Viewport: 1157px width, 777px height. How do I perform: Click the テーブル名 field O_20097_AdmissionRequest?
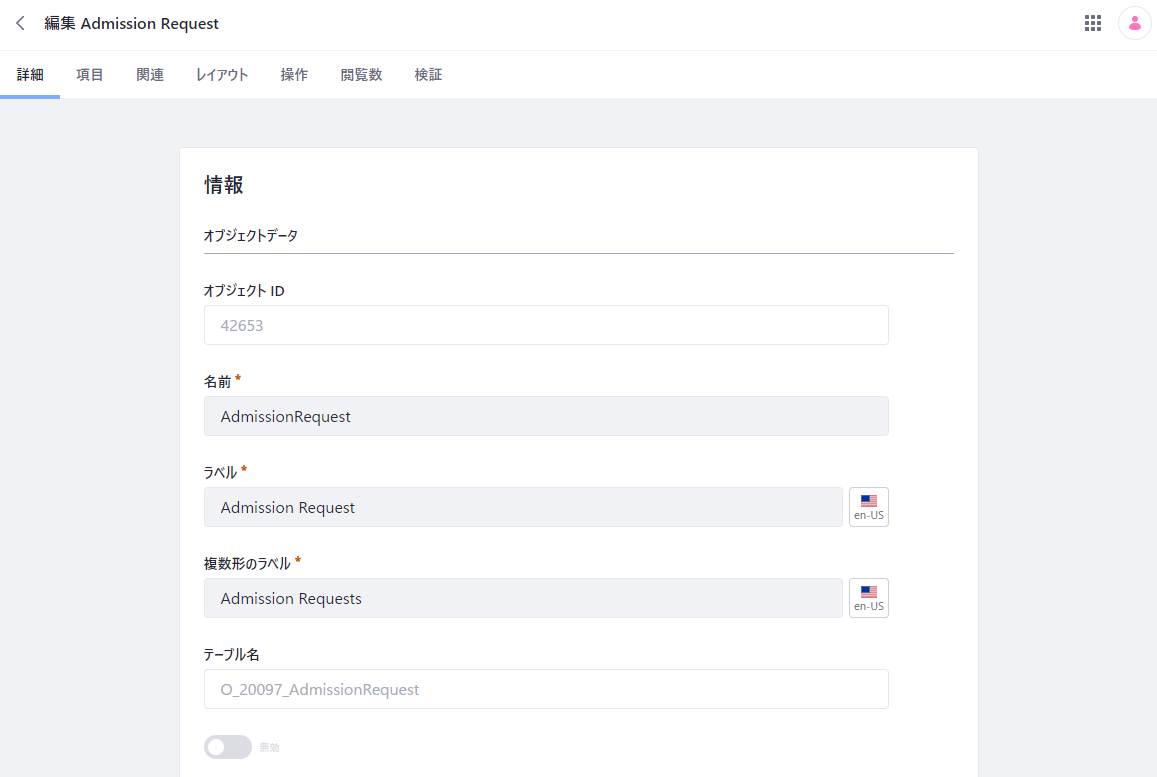point(546,689)
